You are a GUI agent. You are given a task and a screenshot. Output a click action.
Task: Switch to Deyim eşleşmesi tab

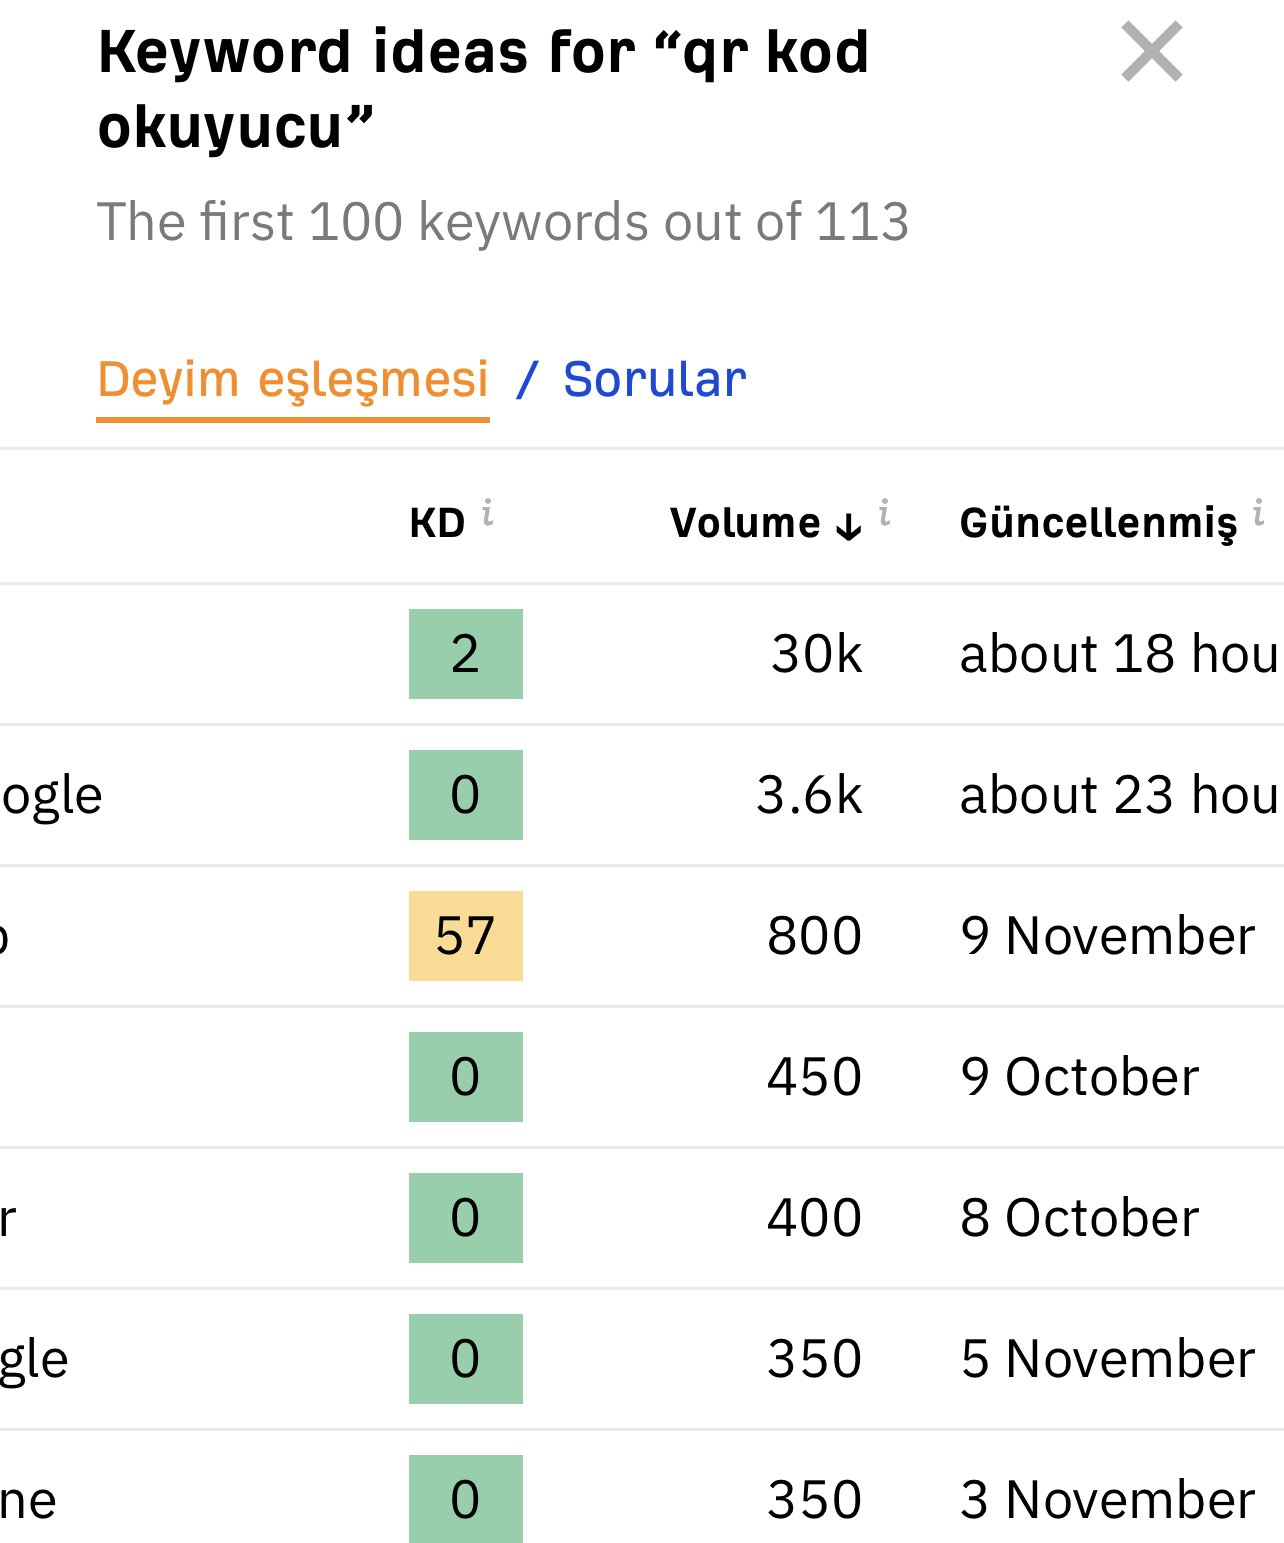293,380
